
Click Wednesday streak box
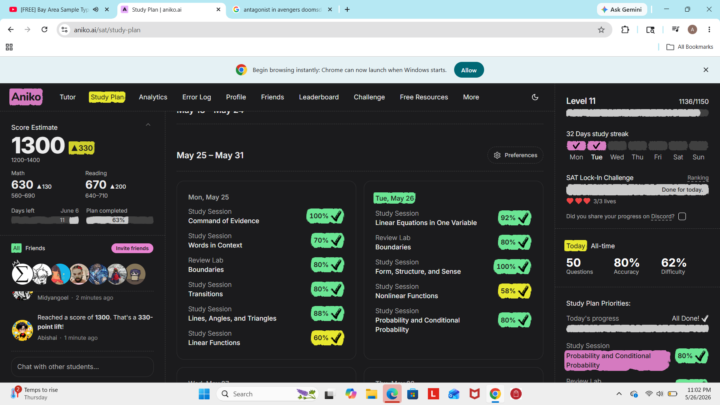pyautogui.click(x=617, y=146)
